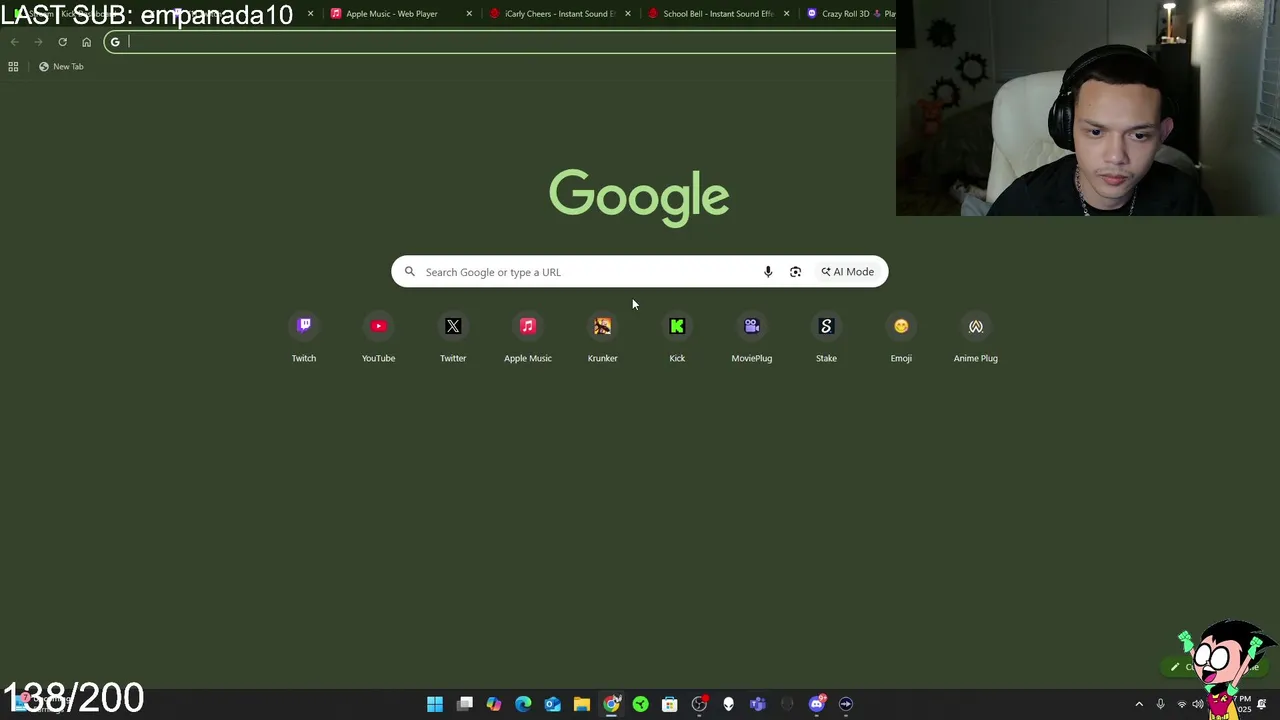
Task: Click the browser forward arrow
Action: [38, 42]
